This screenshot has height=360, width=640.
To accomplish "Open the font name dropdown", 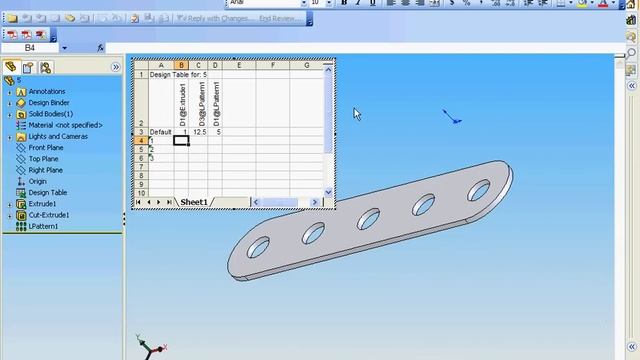I will (304, 3).
